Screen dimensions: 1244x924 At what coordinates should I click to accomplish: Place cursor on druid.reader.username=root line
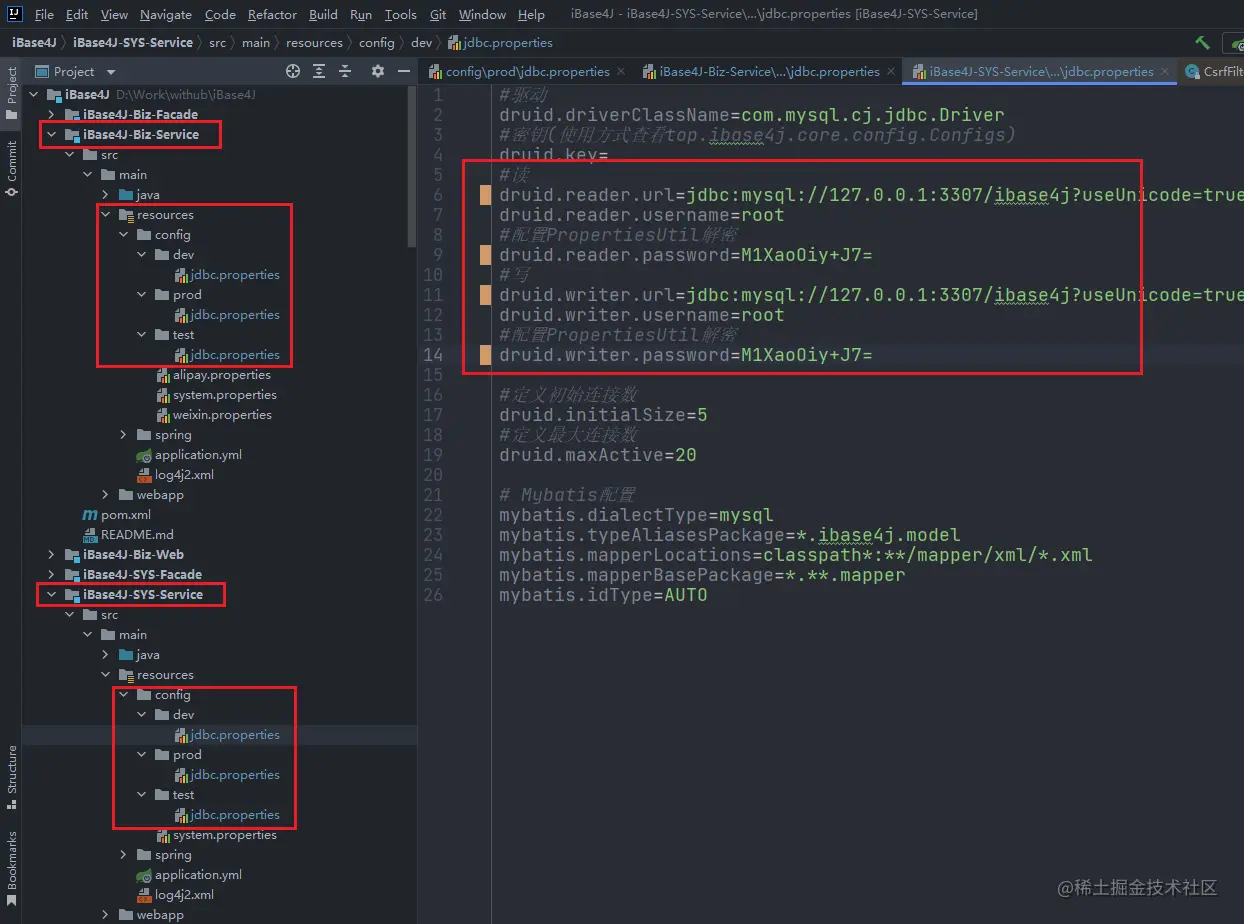pos(642,215)
